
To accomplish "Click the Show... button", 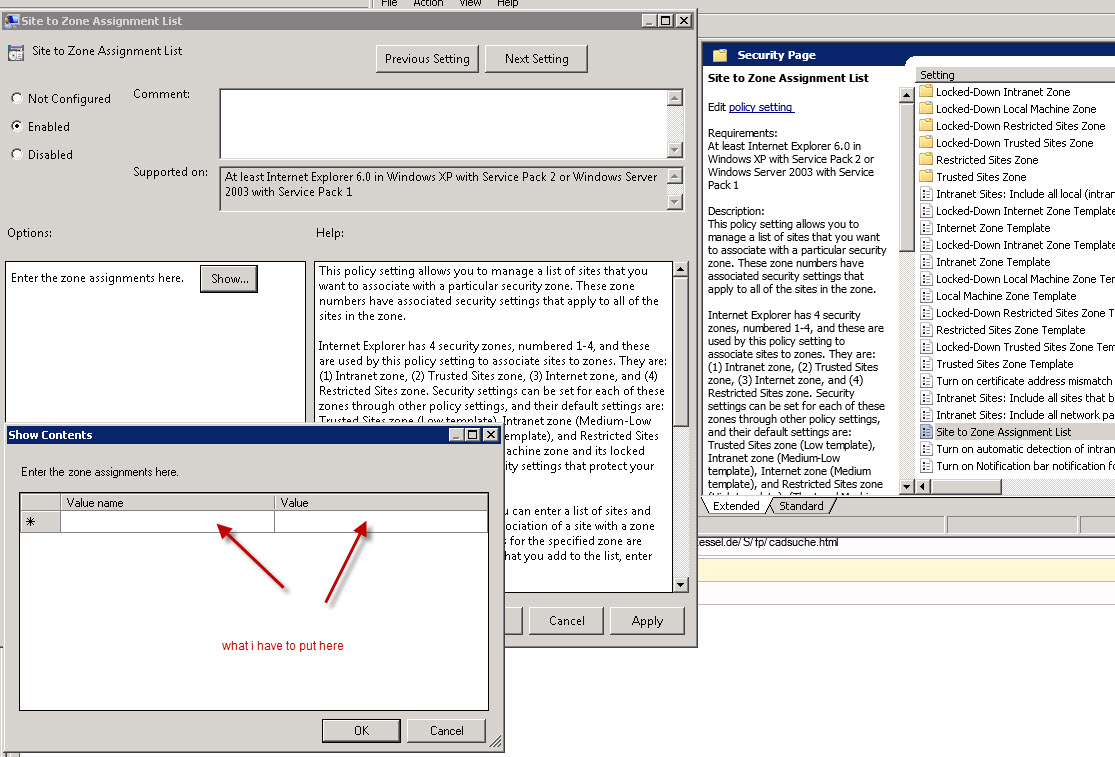I will (229, 279).
